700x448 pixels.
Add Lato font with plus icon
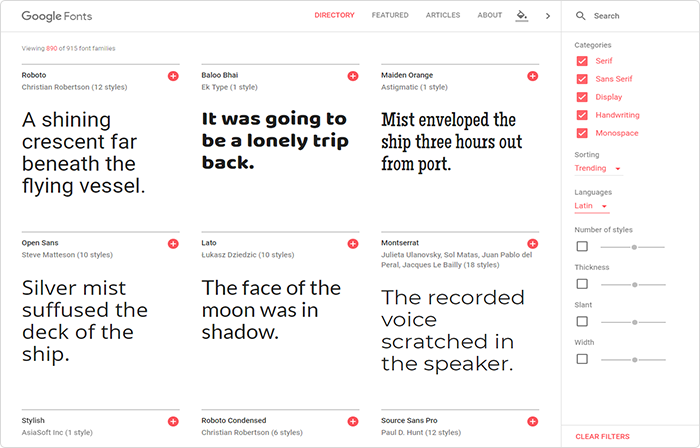pos(353,244)
